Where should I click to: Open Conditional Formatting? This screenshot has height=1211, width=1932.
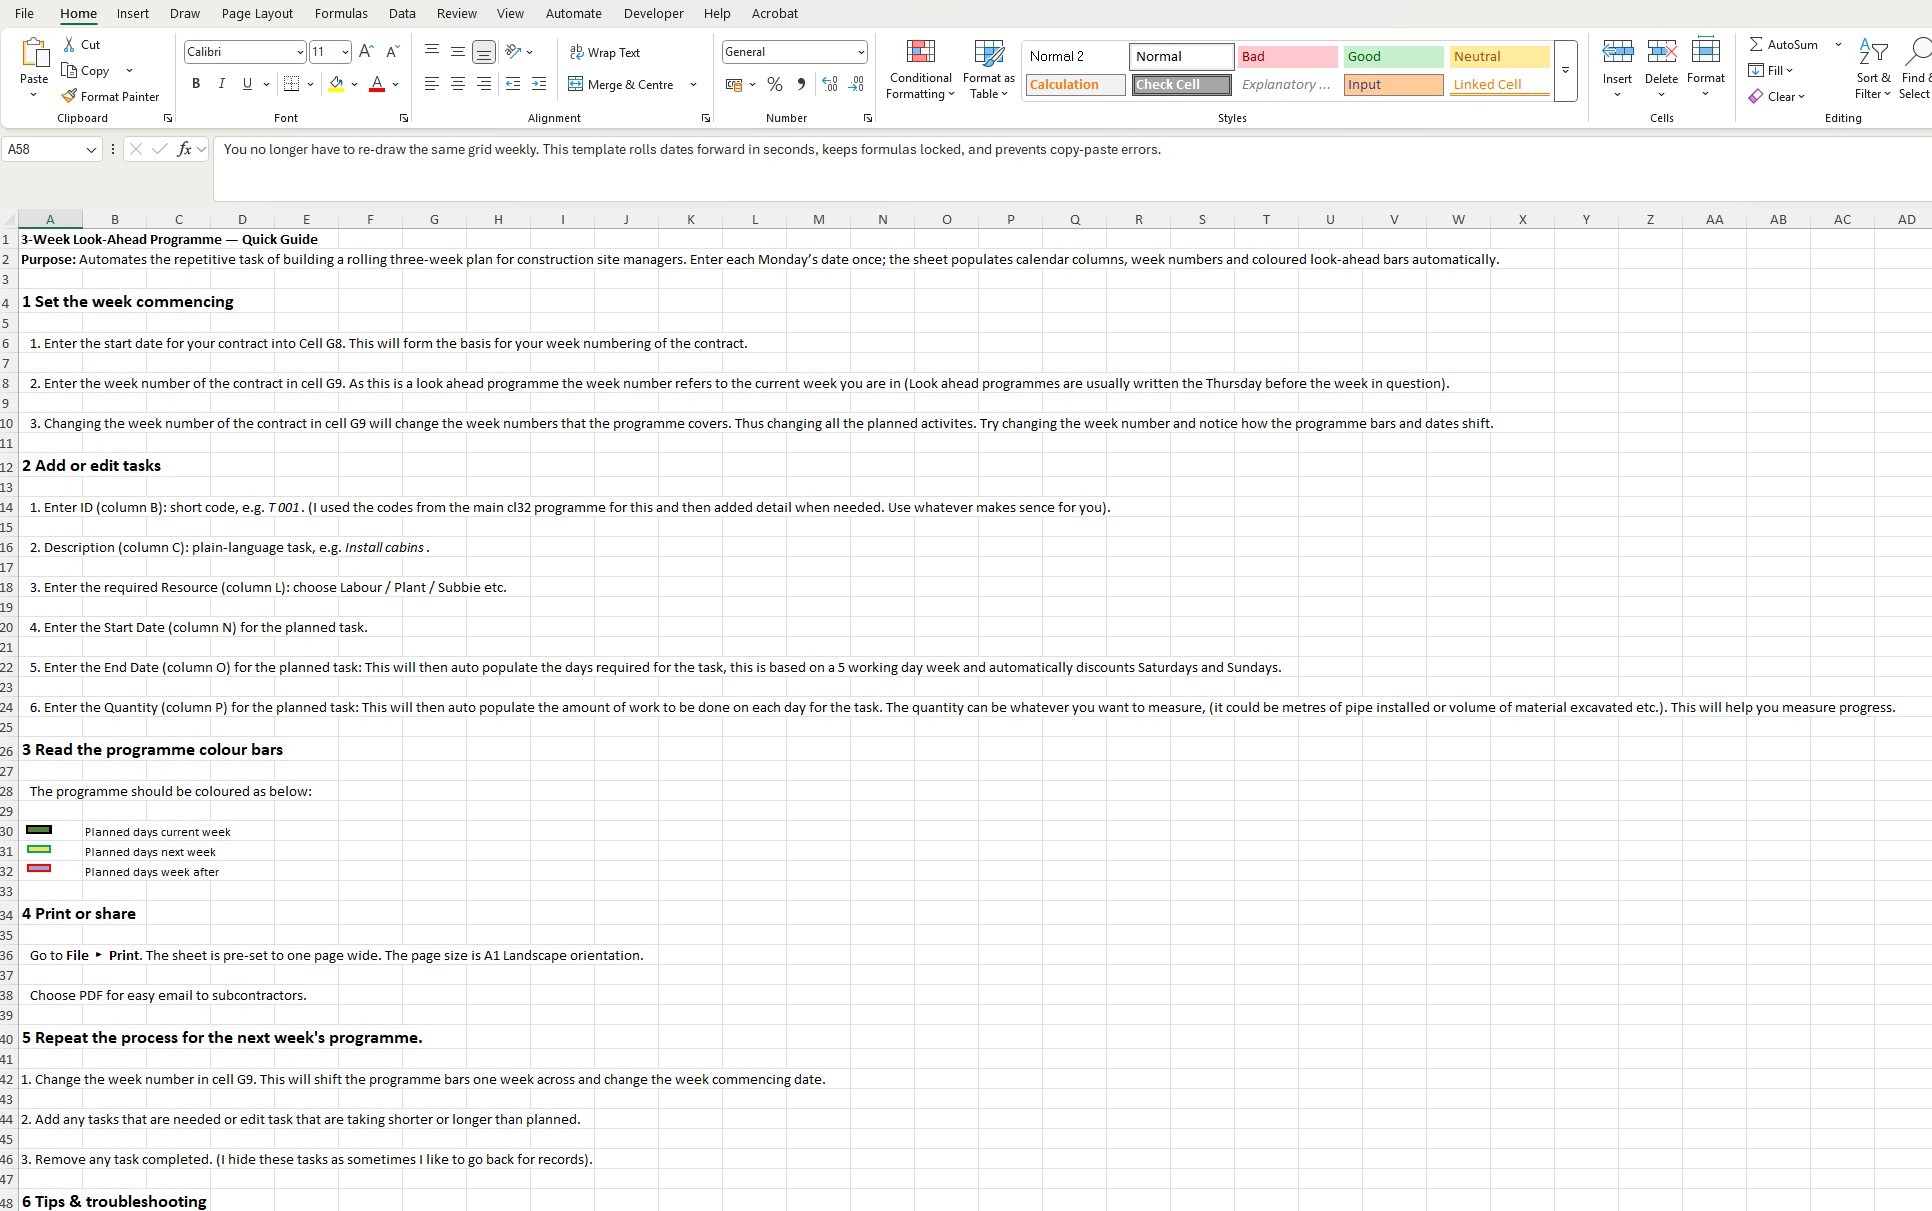[921, 69]
